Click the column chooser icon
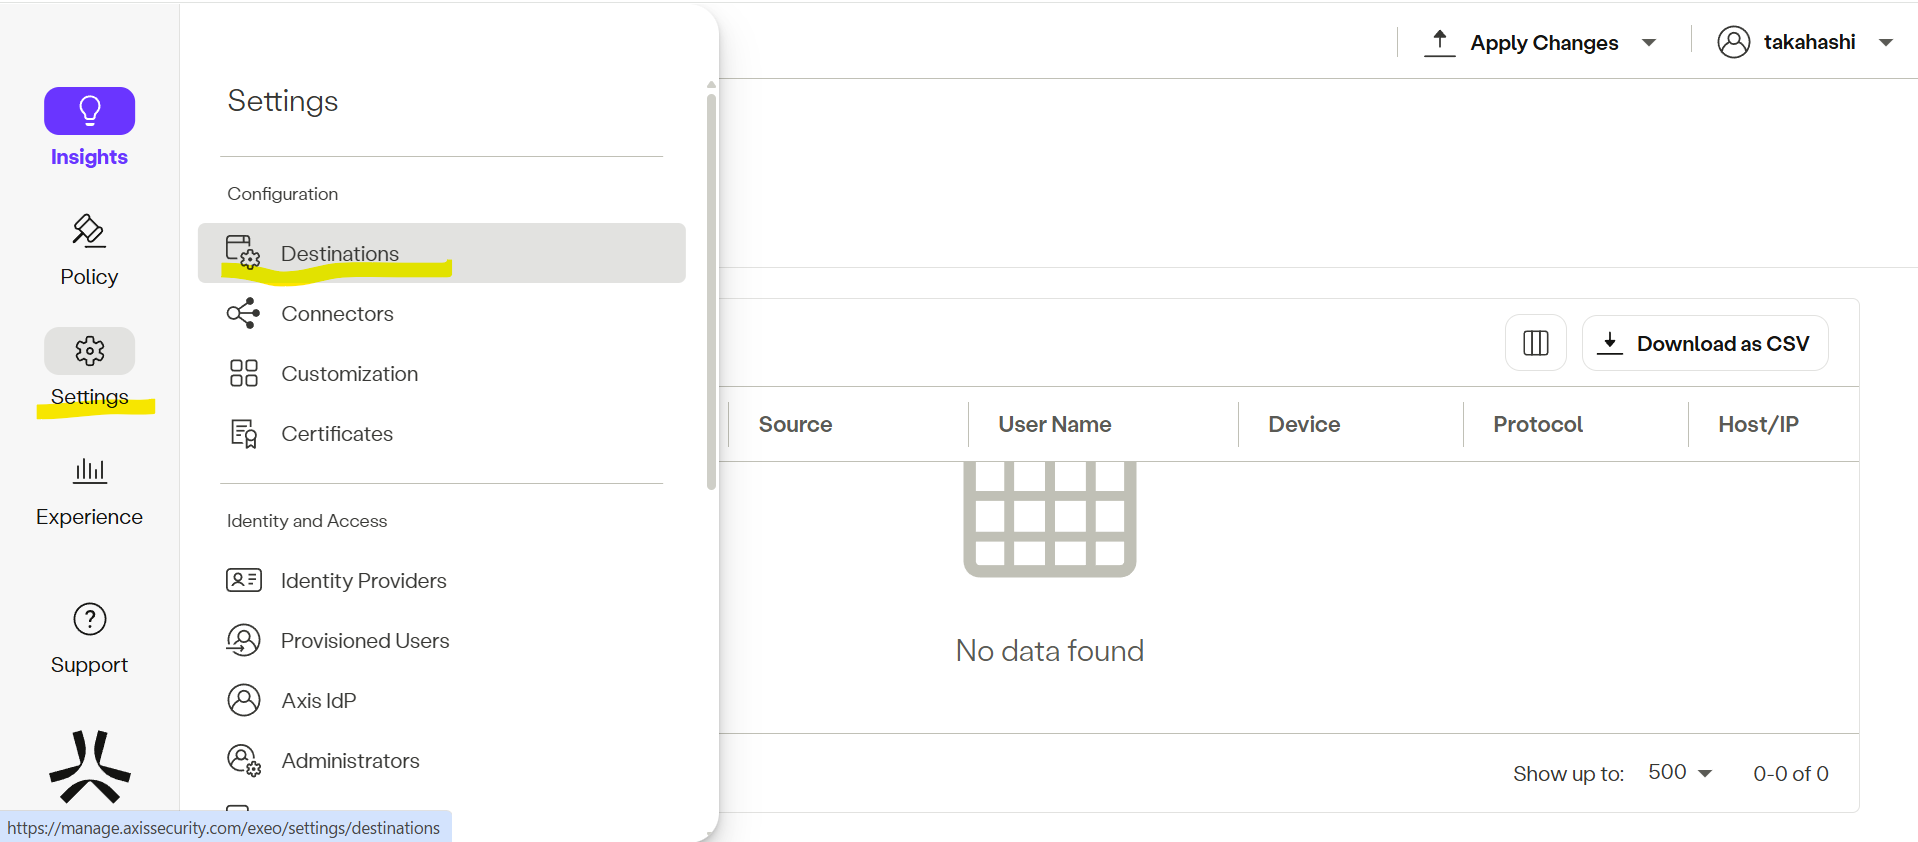This screenshot has width=1918, height=842. tap(1535, 343)
